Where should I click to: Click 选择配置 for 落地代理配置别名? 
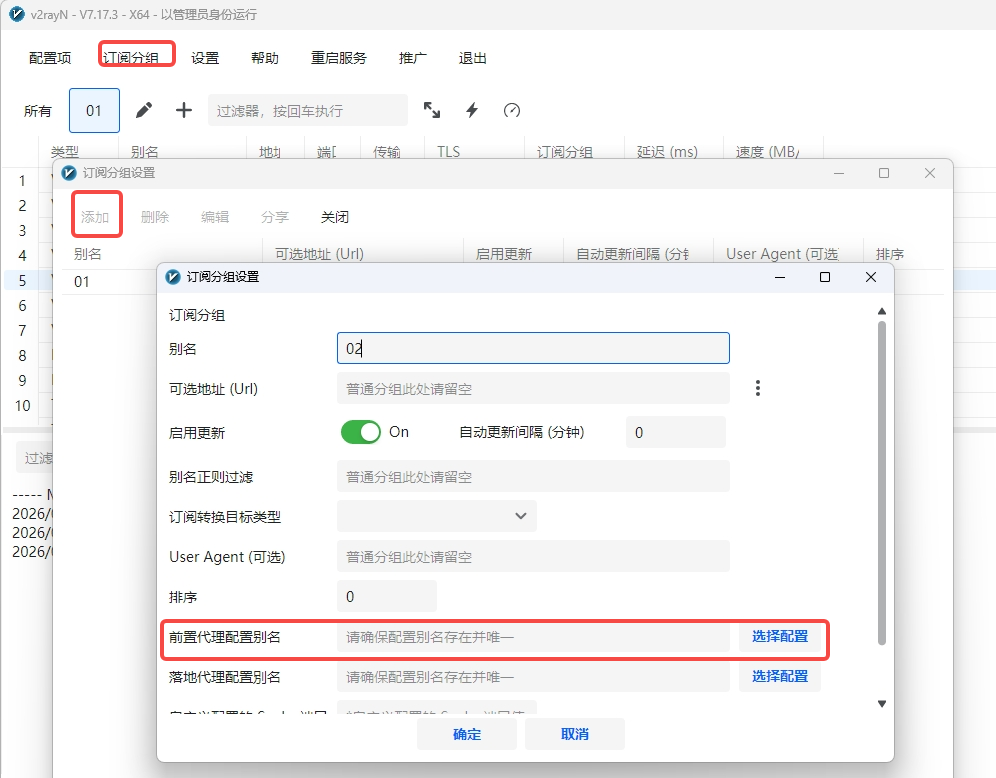pos(780,676)
